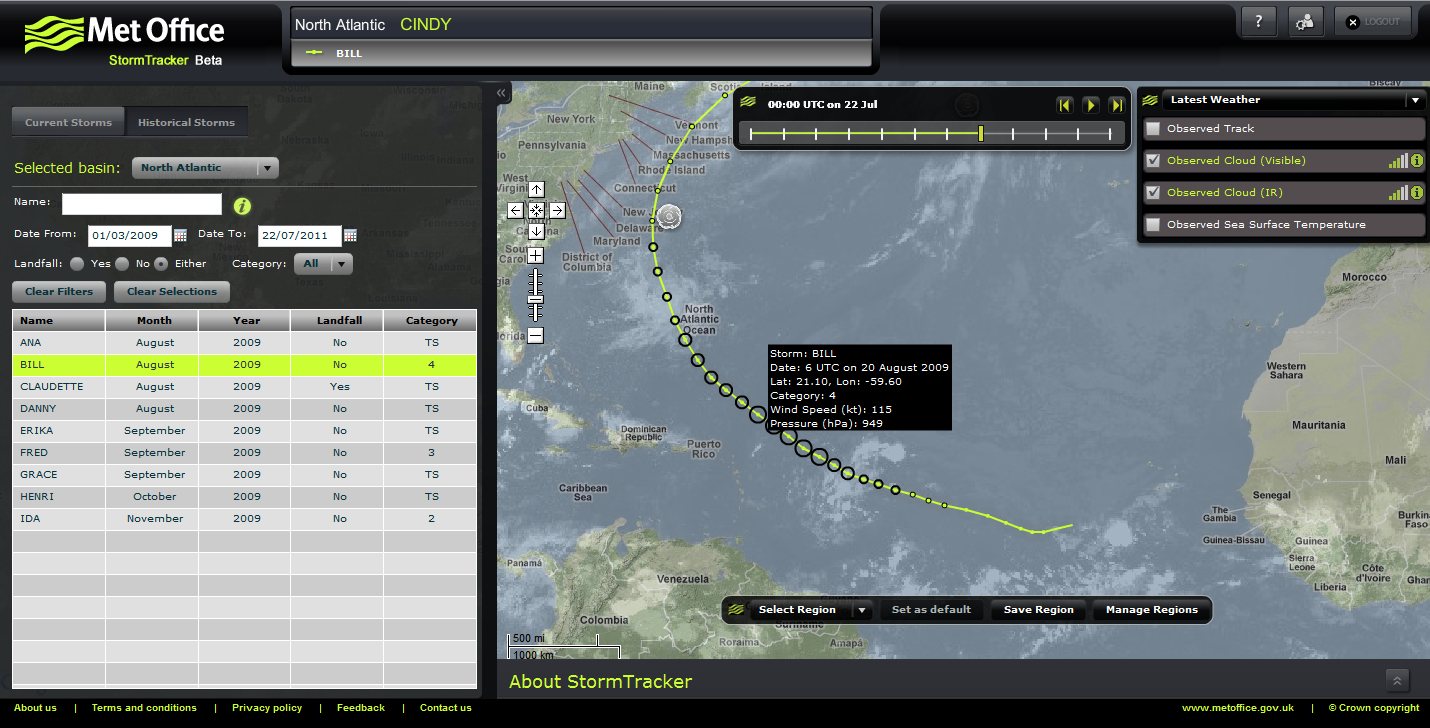1430x728 pixels.
Task: Open user account settings icon in header
Action: (x=1305, y=20)
